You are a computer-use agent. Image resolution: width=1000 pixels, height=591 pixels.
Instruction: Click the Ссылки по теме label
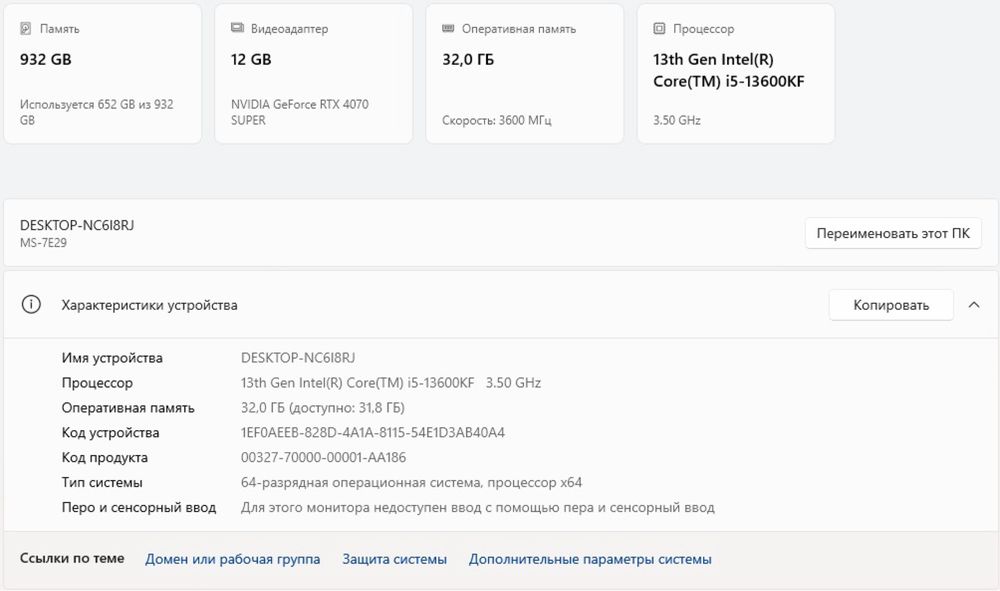72,558
